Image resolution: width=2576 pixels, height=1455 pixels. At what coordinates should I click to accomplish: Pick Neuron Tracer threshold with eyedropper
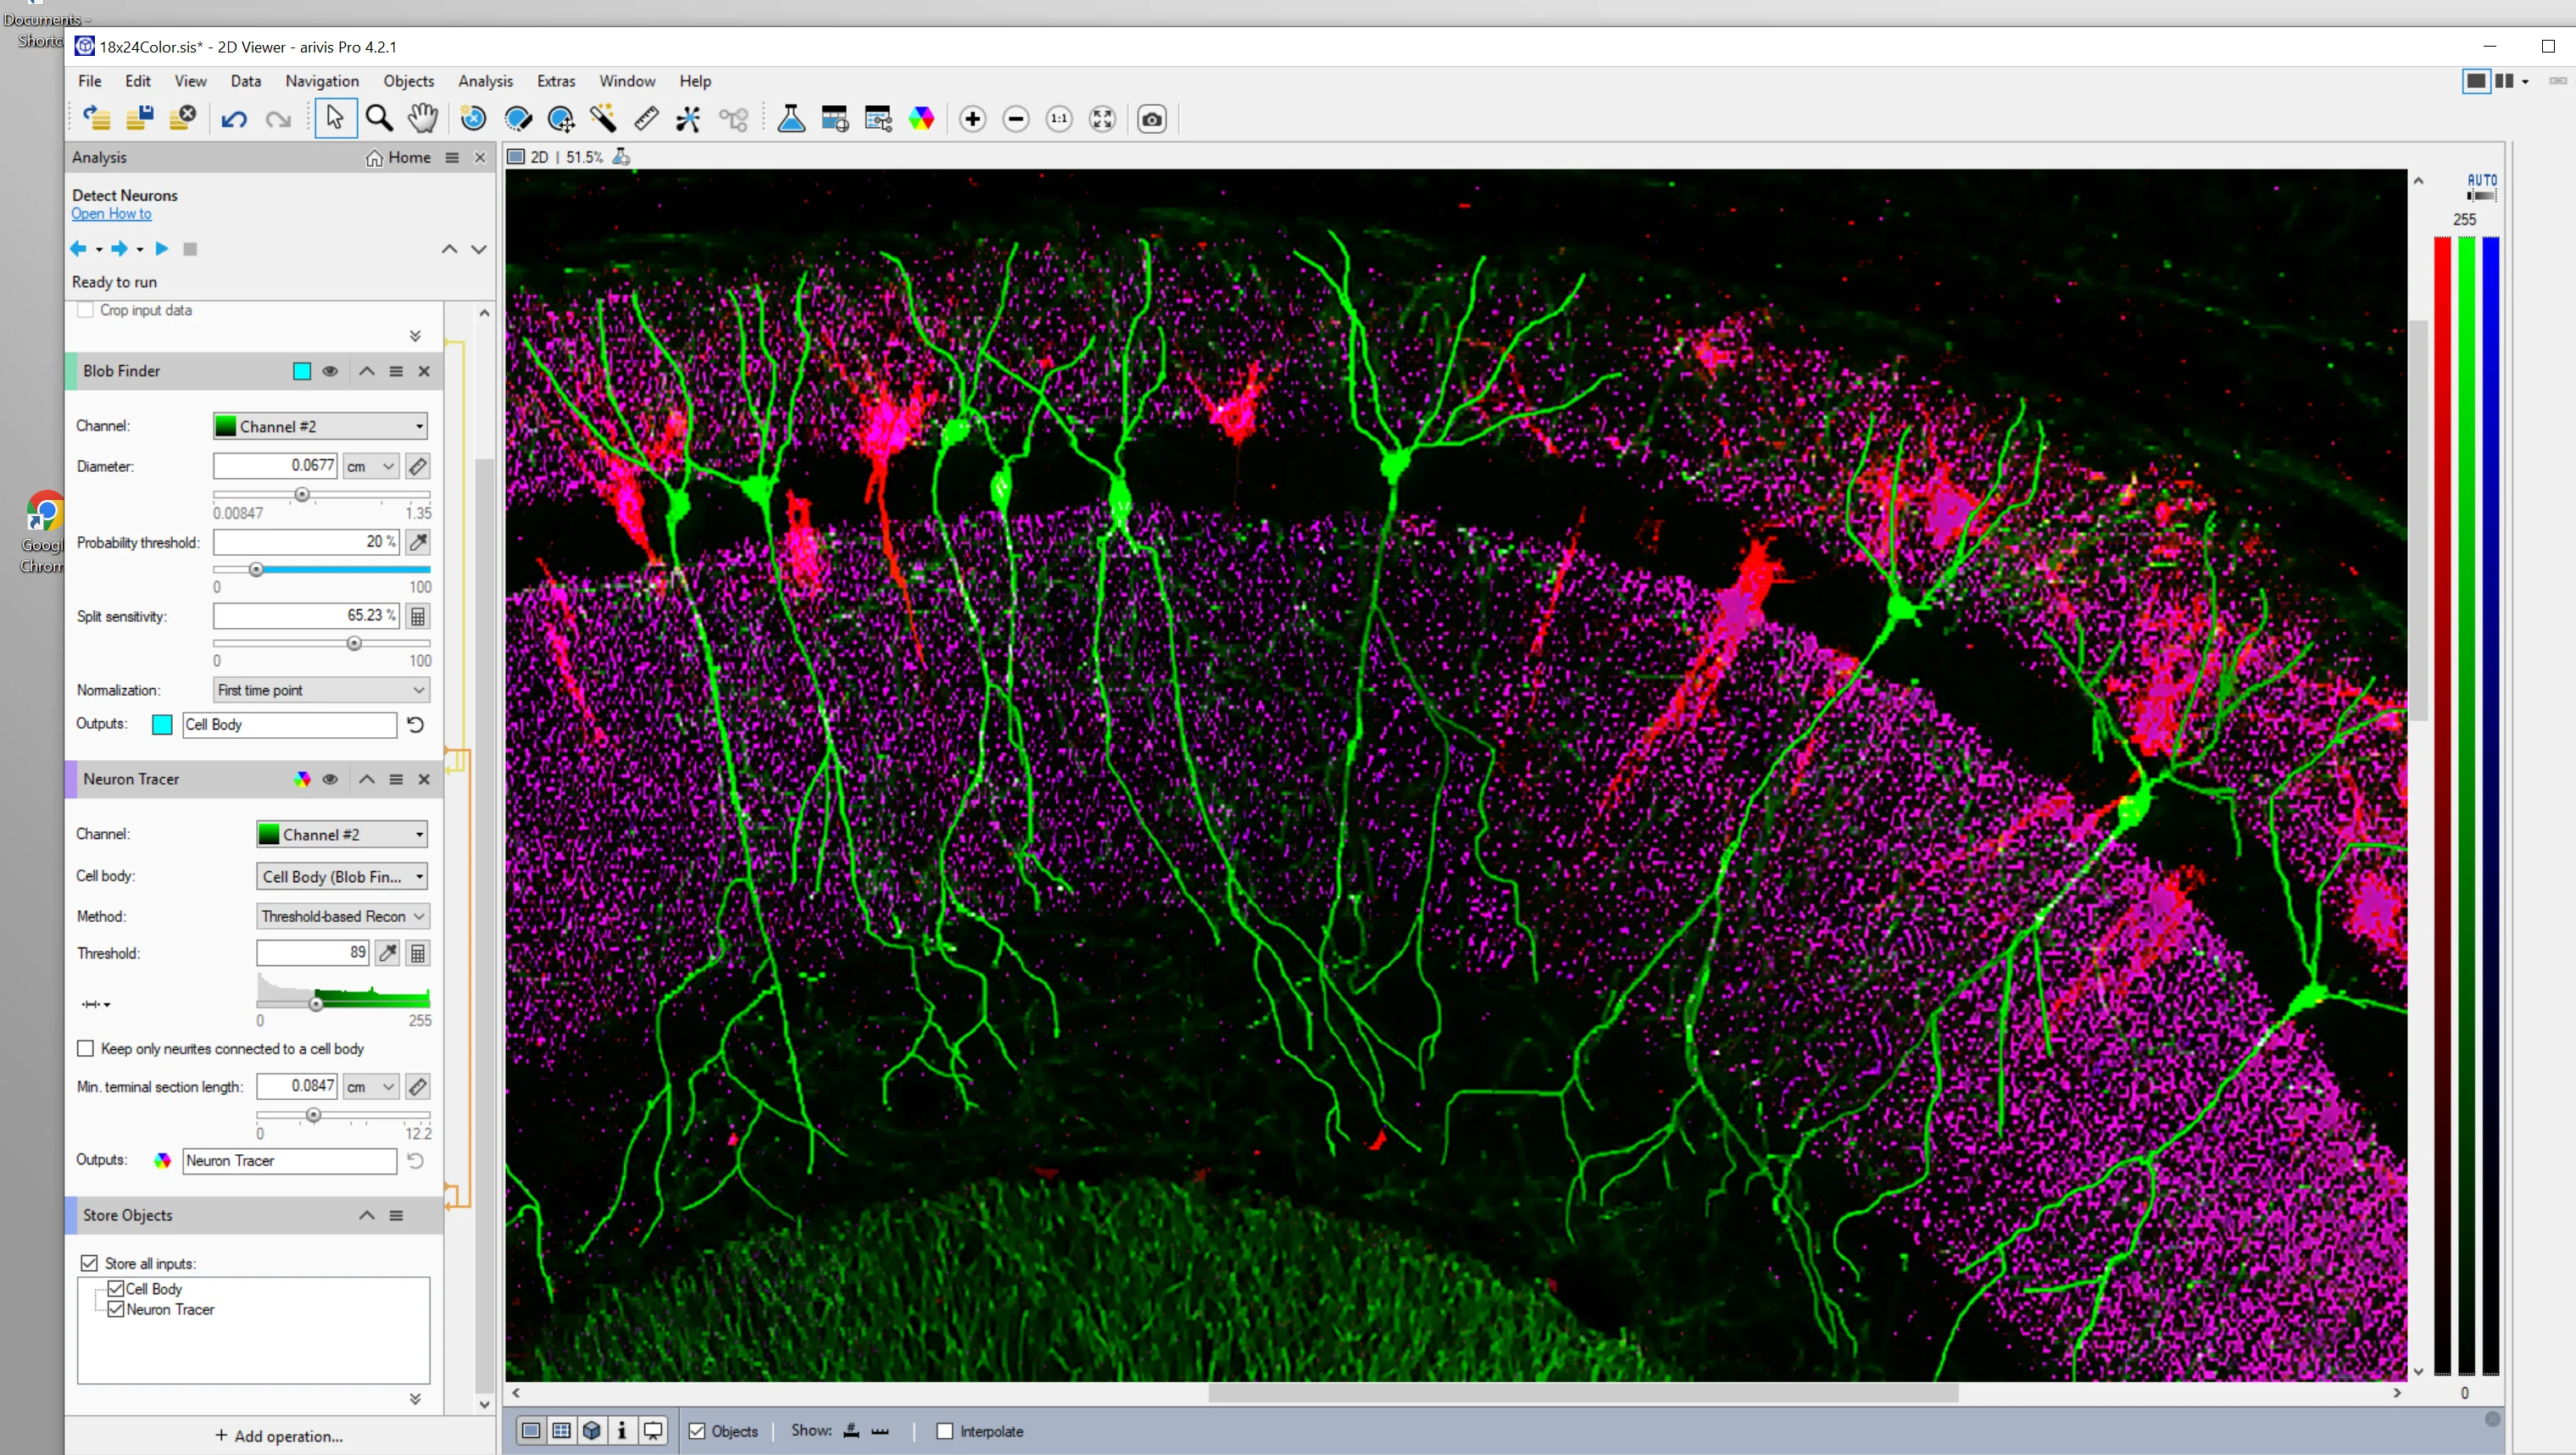coord(388,953)
